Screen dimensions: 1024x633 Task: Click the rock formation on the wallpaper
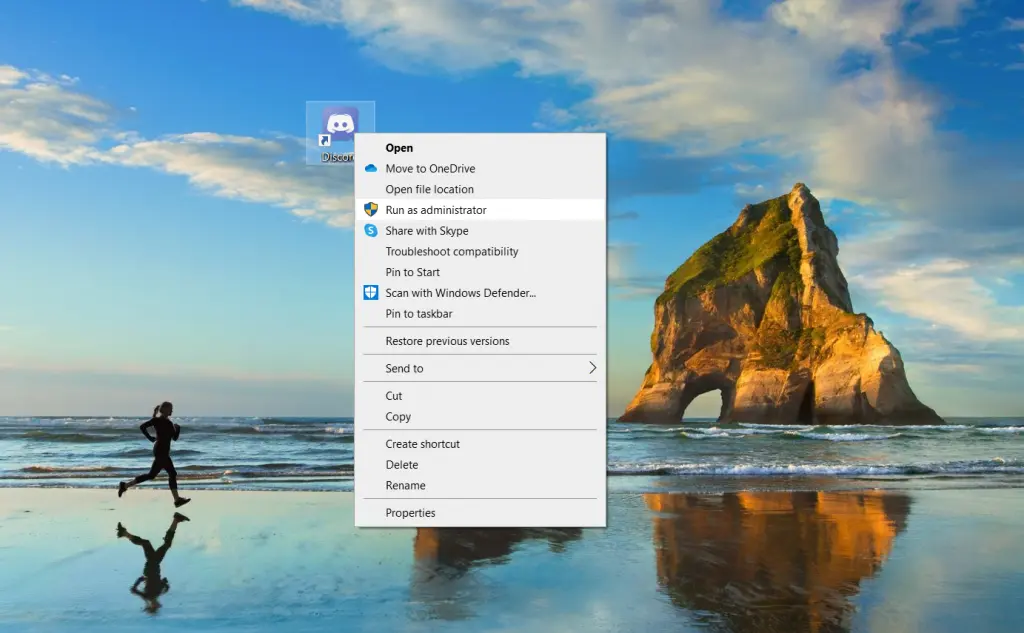pyautogui.click(x=770, y=320)
